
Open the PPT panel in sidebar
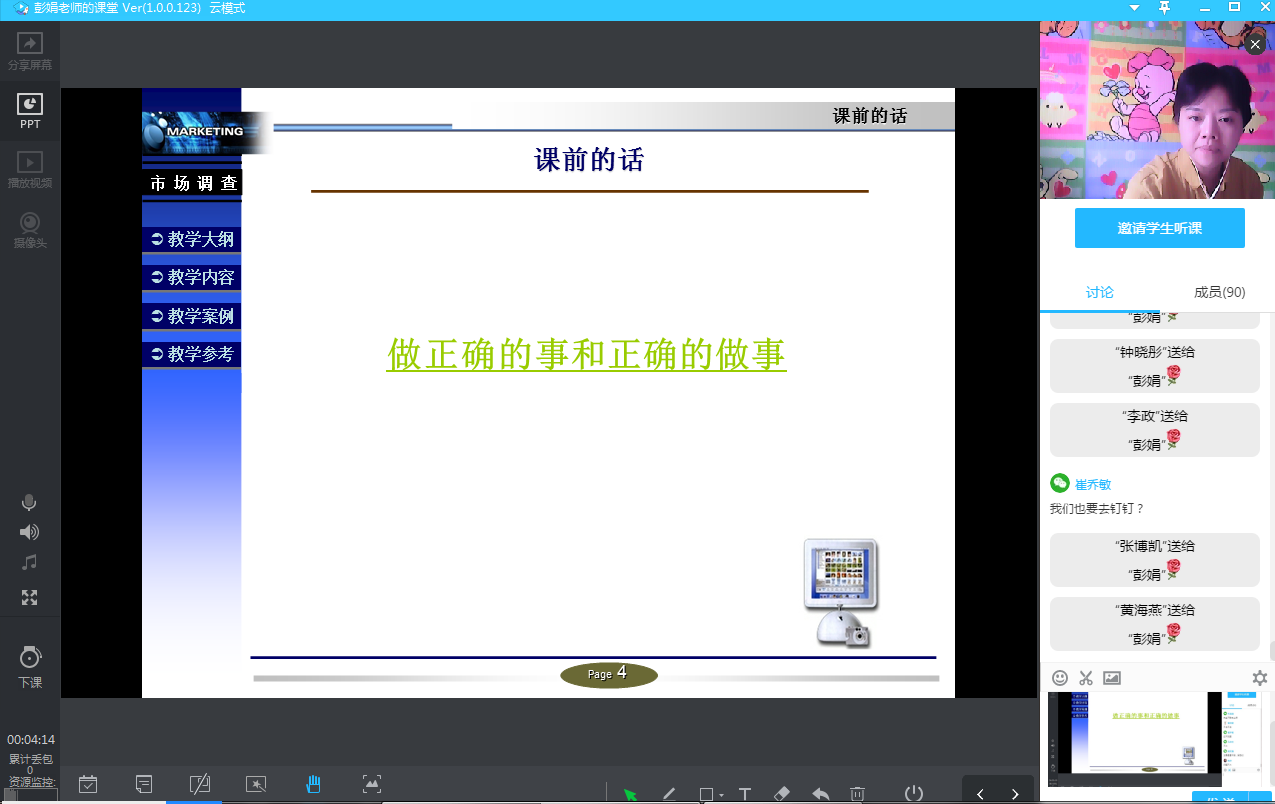point(30,111)
